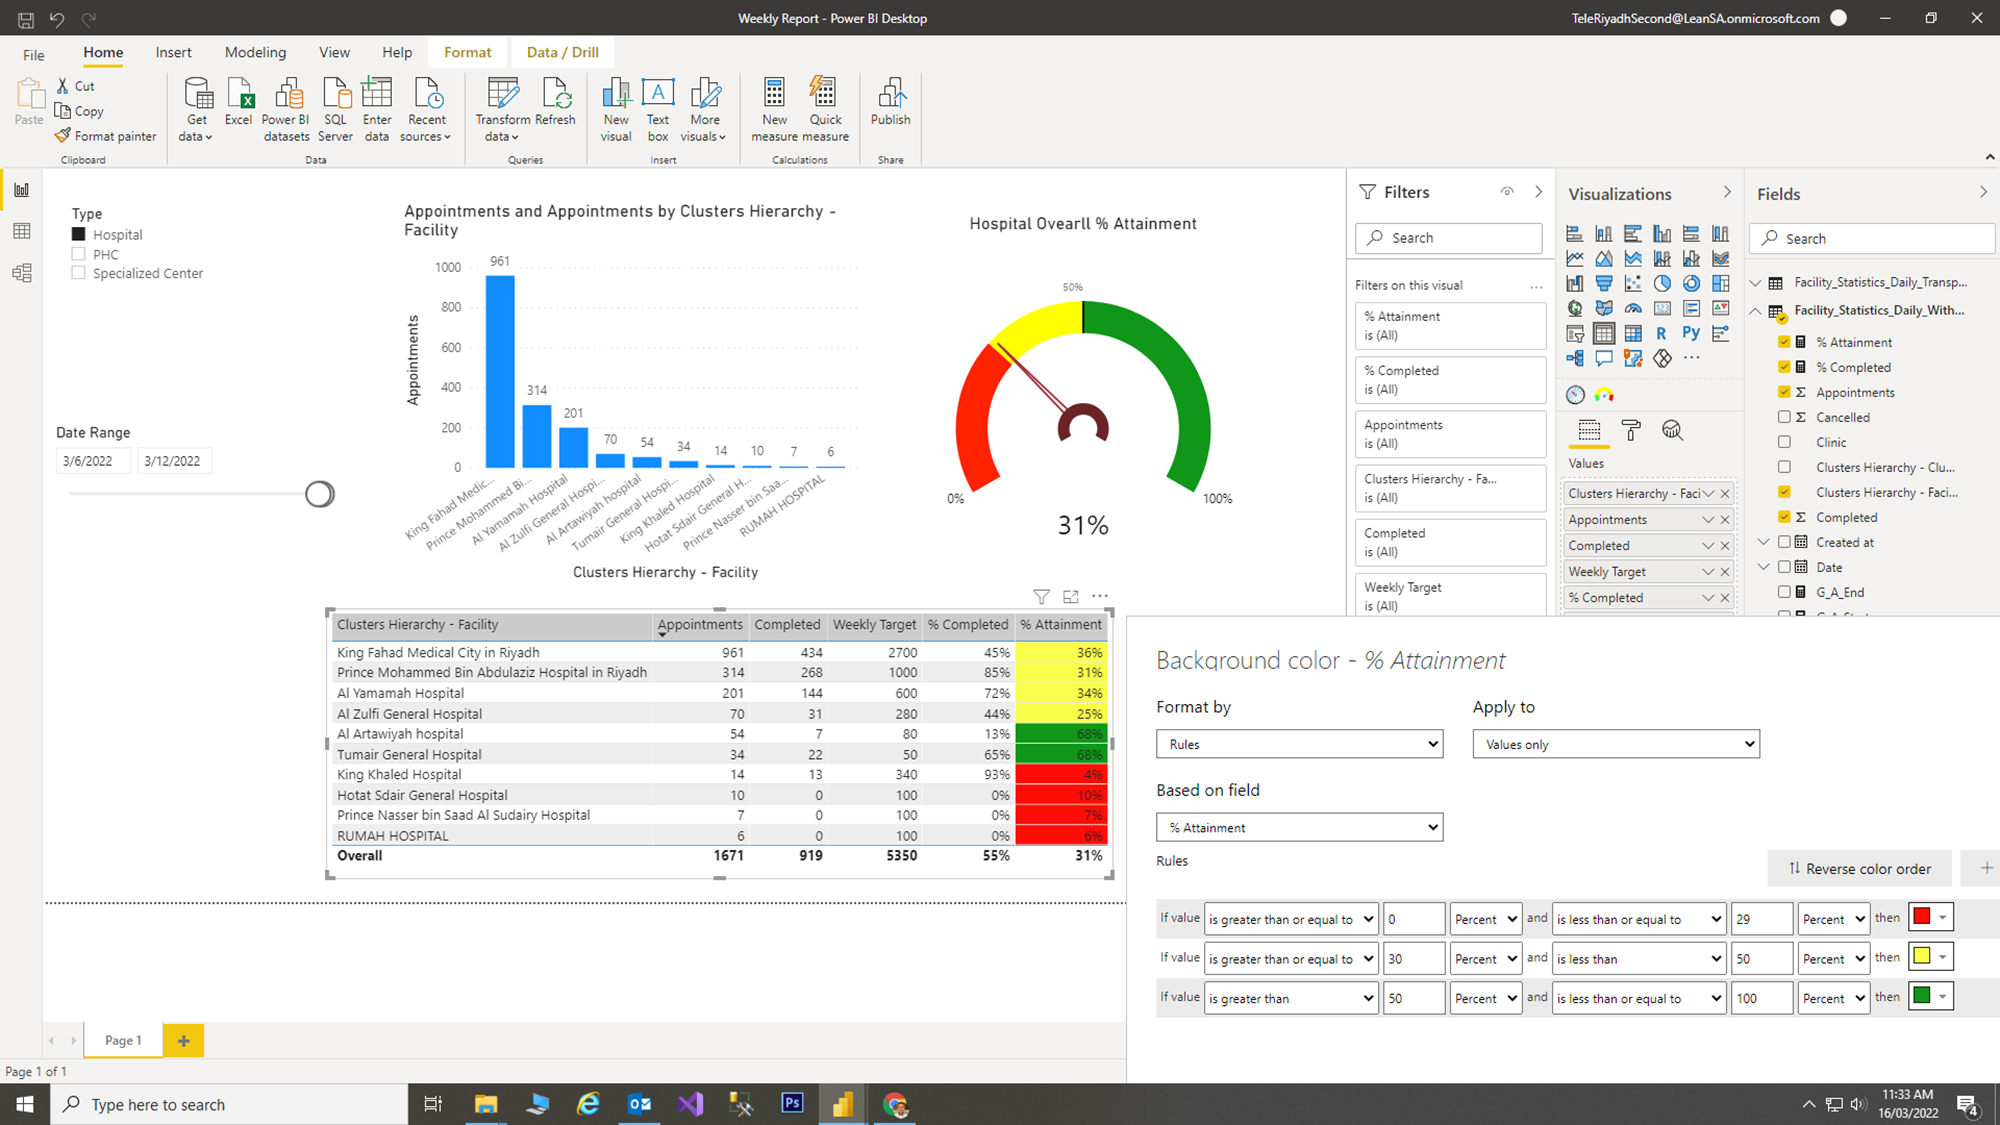Screen dimensions: 2000x1125
Task: Click the table visual's filter icon
Action: coord(1041,597)
